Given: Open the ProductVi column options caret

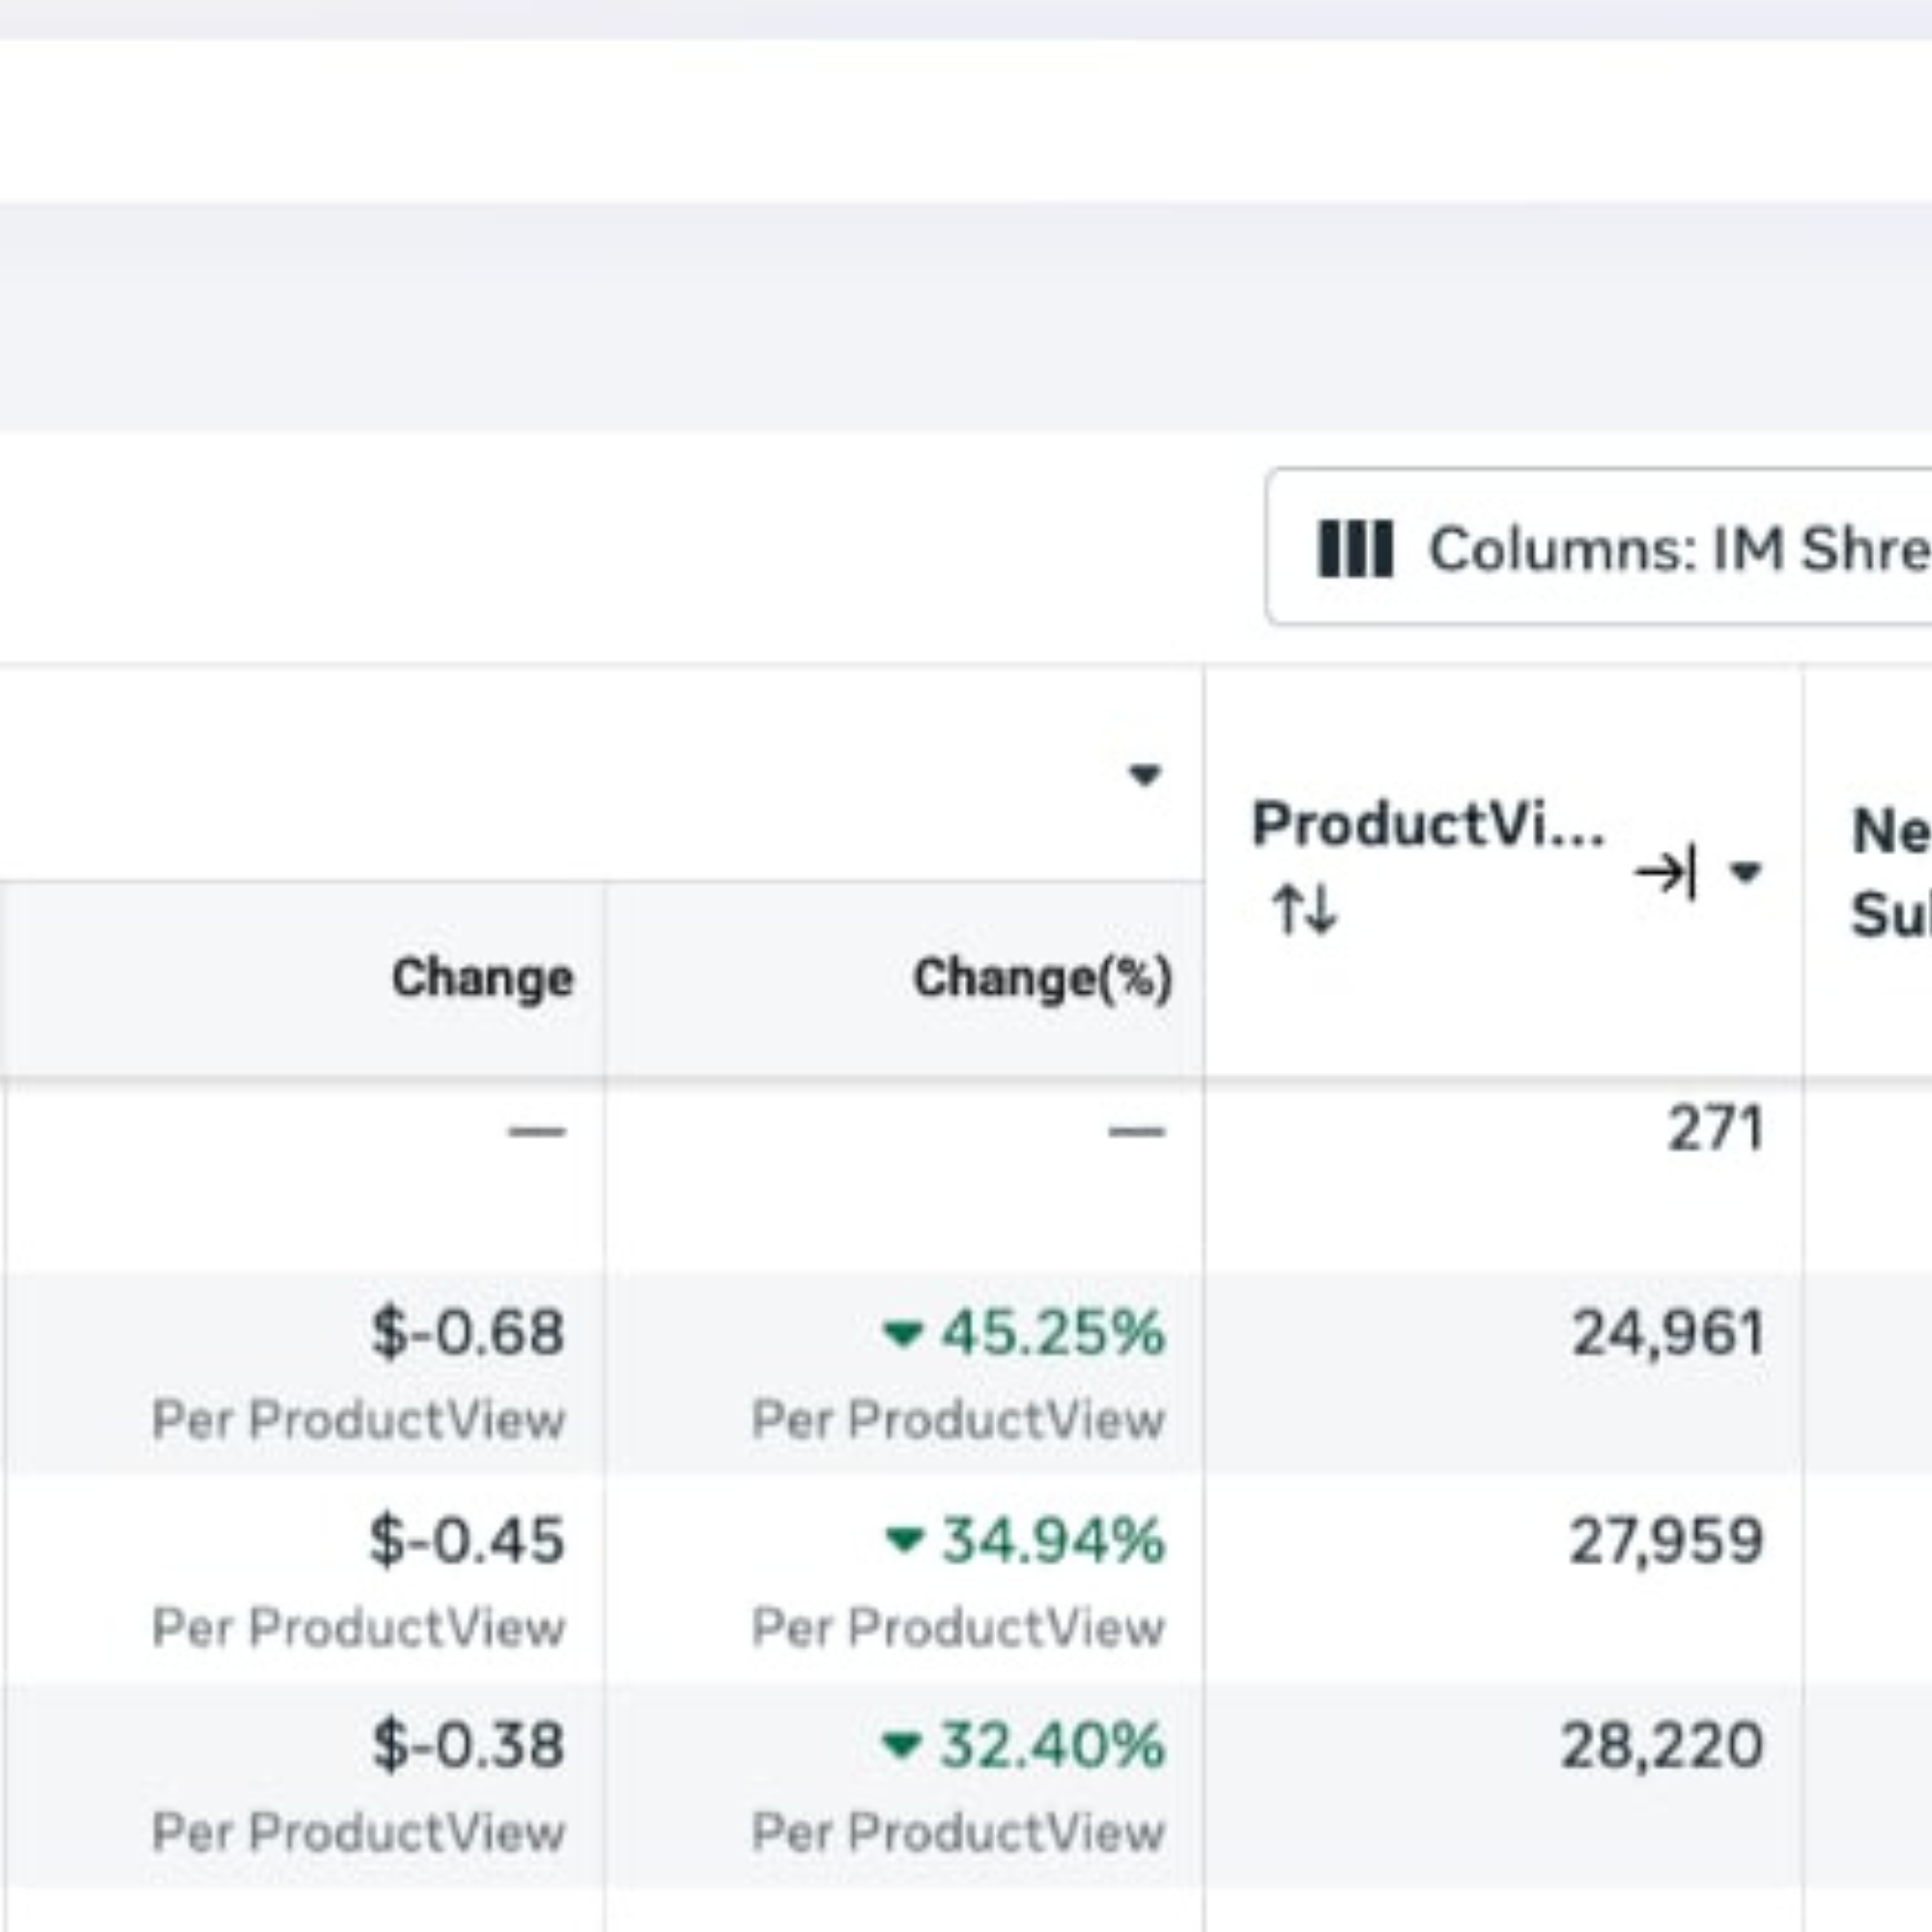Looking at the screenshot, I should pos(1745,872).
